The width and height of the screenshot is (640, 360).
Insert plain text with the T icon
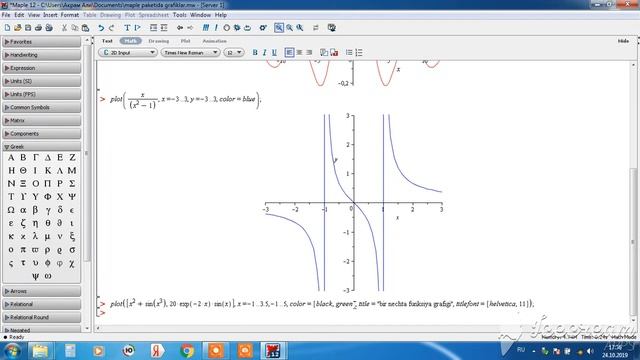click(x=127, y=28)
